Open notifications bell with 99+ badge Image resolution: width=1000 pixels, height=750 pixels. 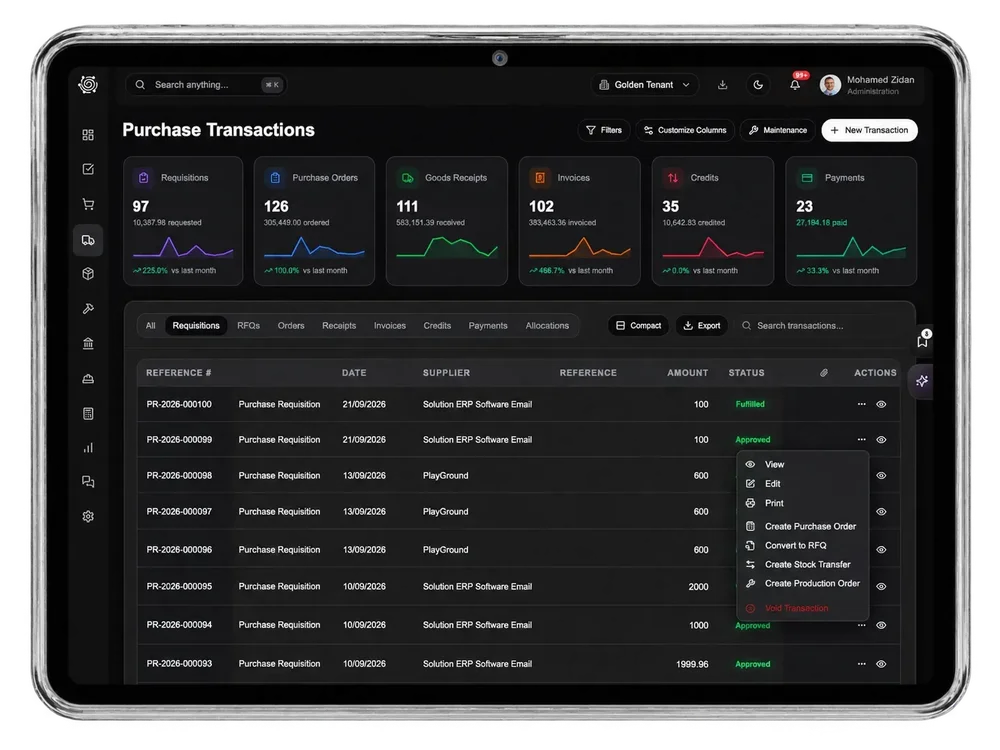[795, 84]
